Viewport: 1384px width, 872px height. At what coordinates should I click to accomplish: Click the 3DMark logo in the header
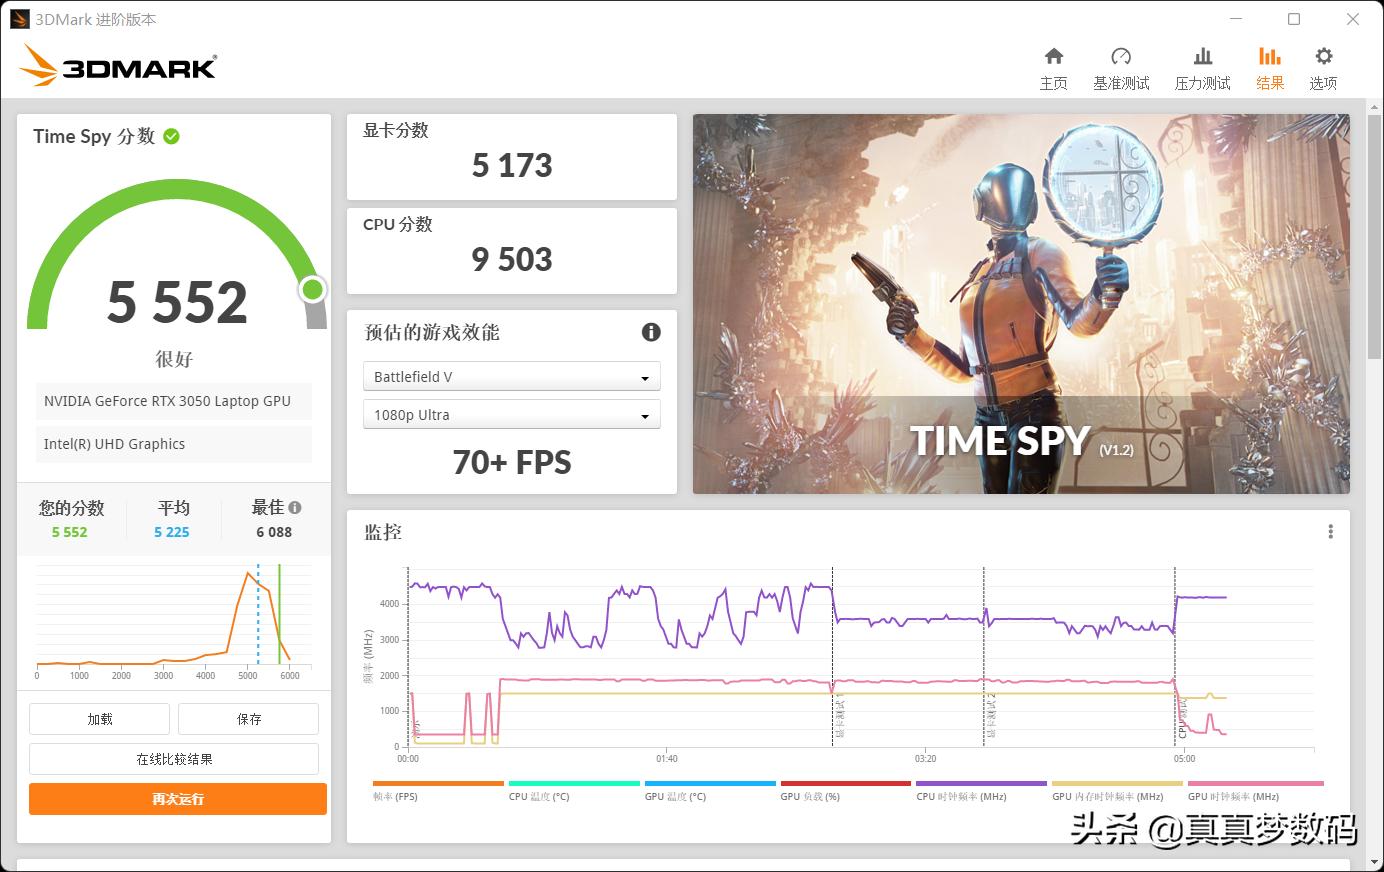(118, 66)
